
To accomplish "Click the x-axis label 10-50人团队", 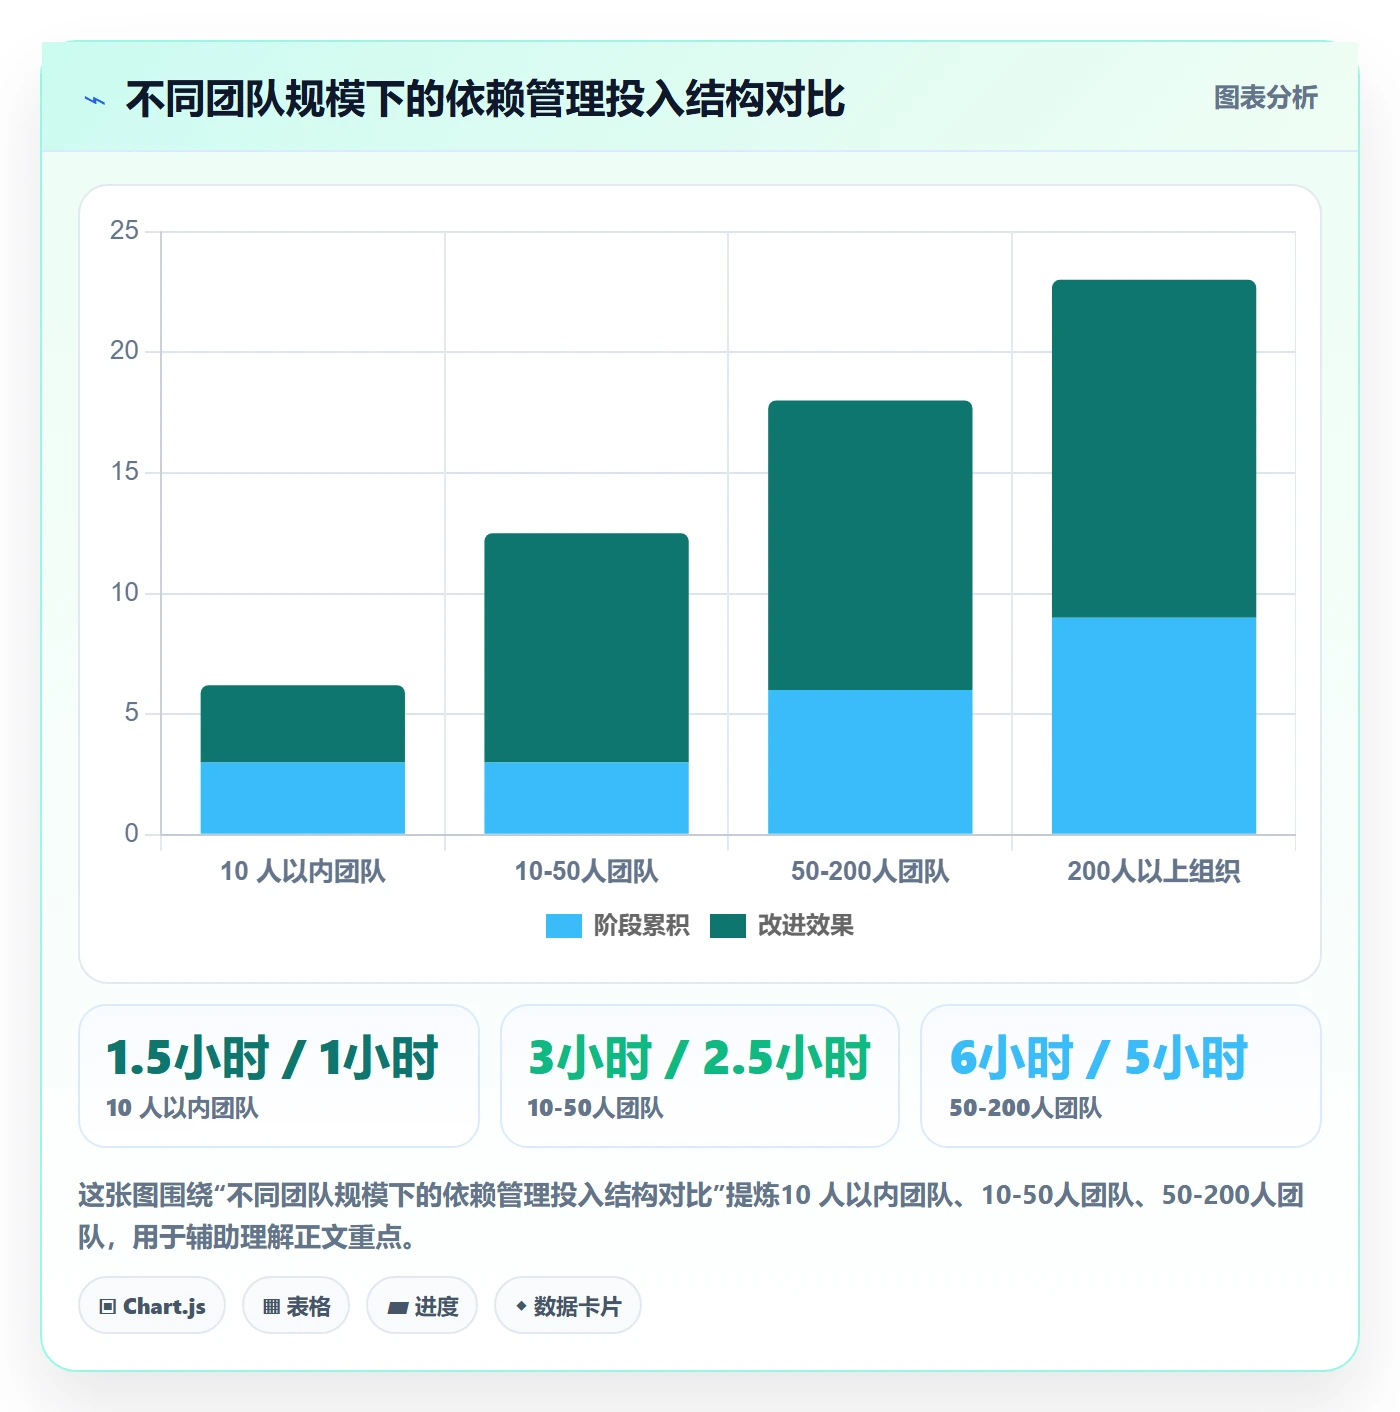I will coord(587,871).
